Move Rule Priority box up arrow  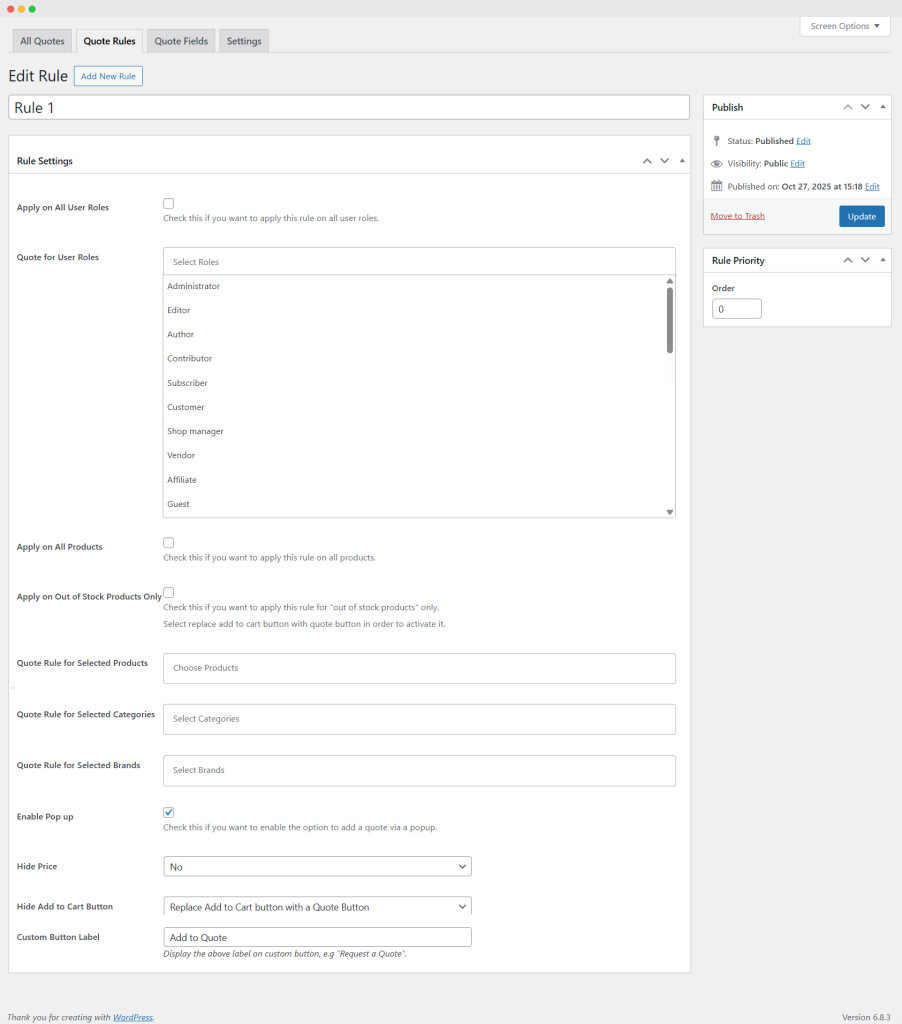click(x=848, y=260)
